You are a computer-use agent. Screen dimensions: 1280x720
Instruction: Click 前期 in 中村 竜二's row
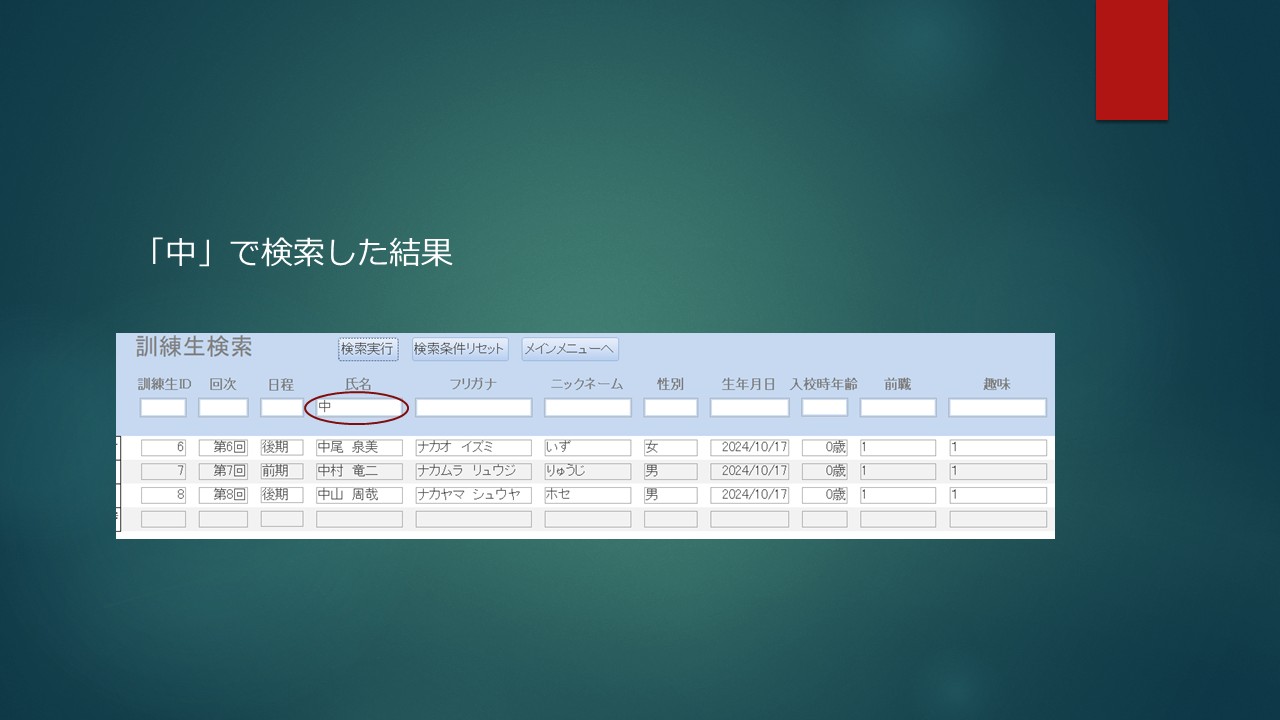[x=282, y=471]
